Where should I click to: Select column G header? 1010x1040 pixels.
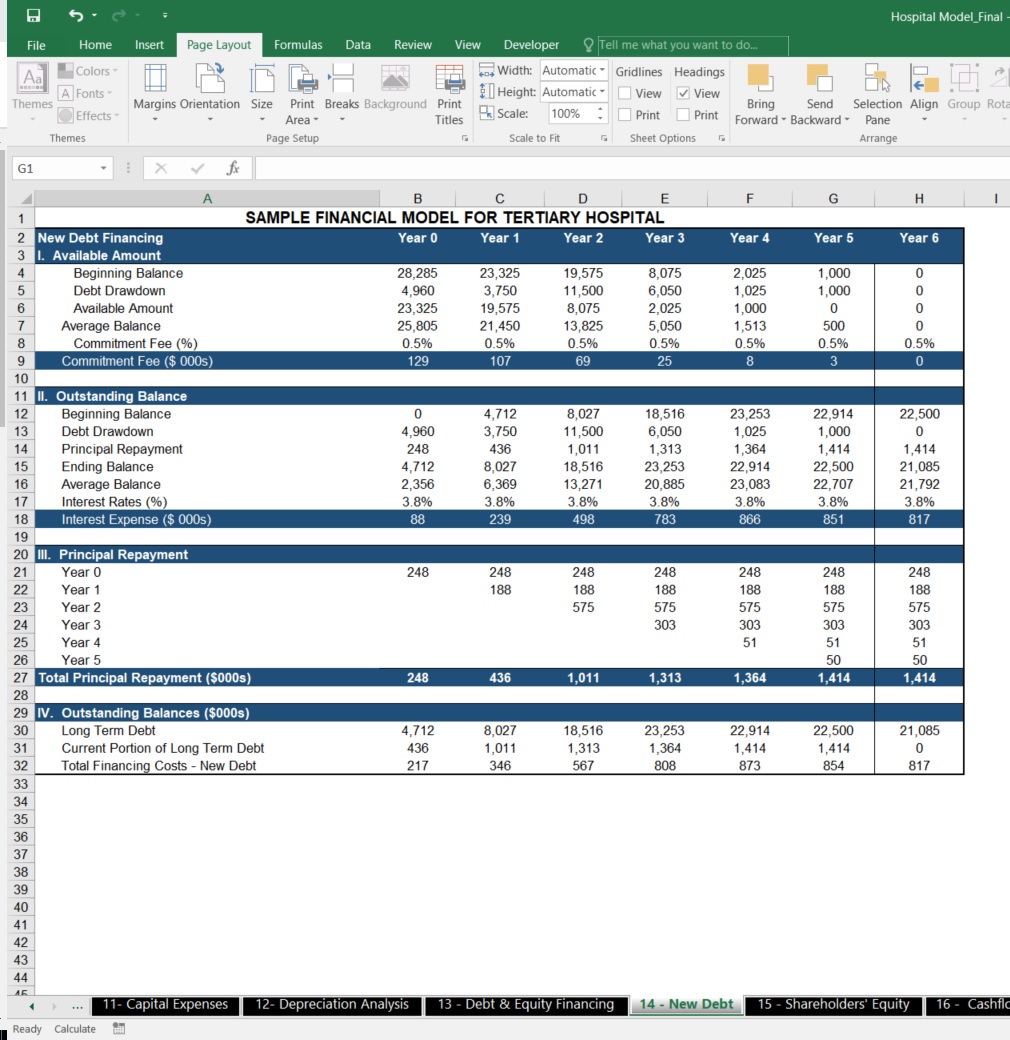833,198
